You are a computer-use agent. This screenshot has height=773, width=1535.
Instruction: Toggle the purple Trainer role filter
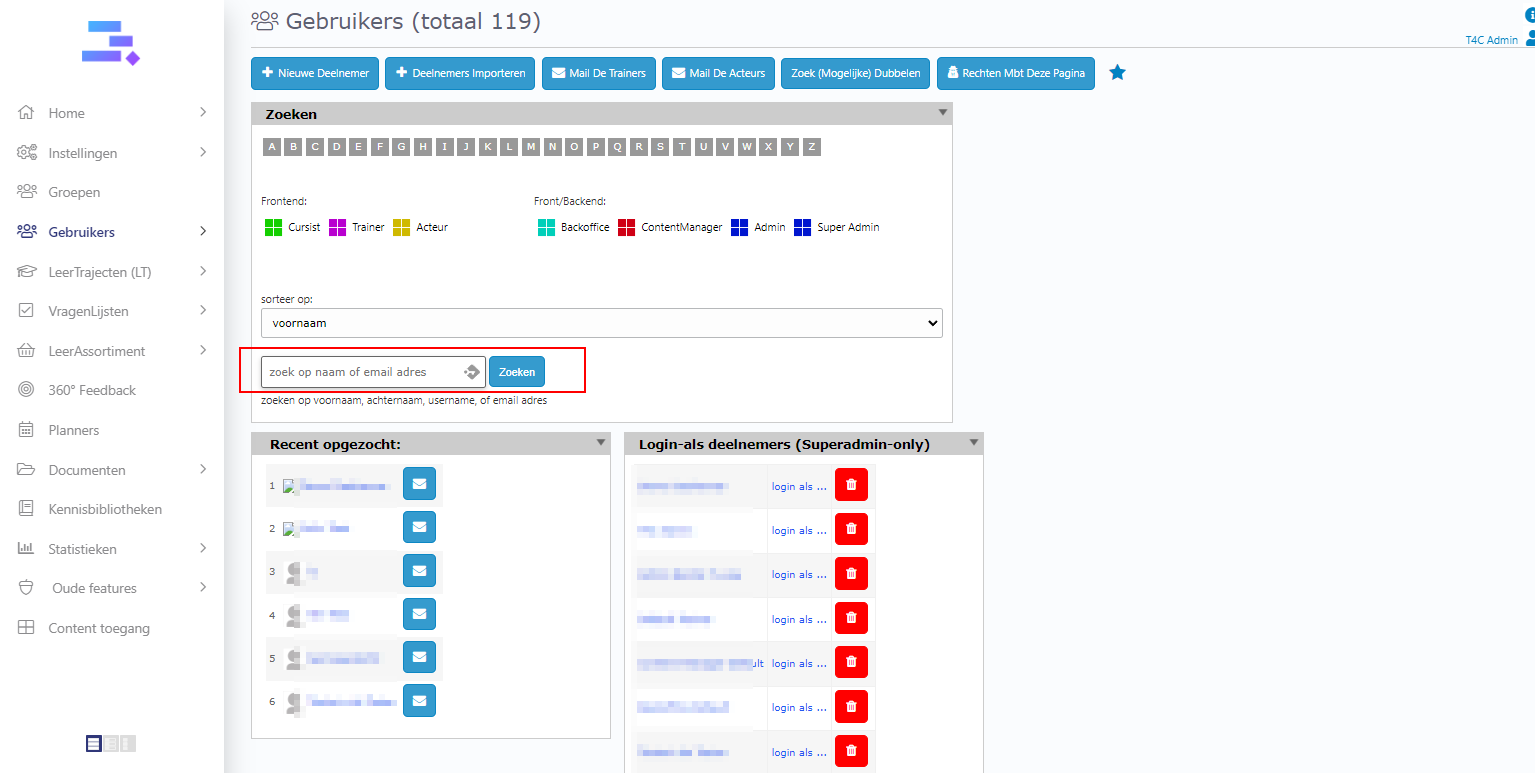(x=338, y=227)
